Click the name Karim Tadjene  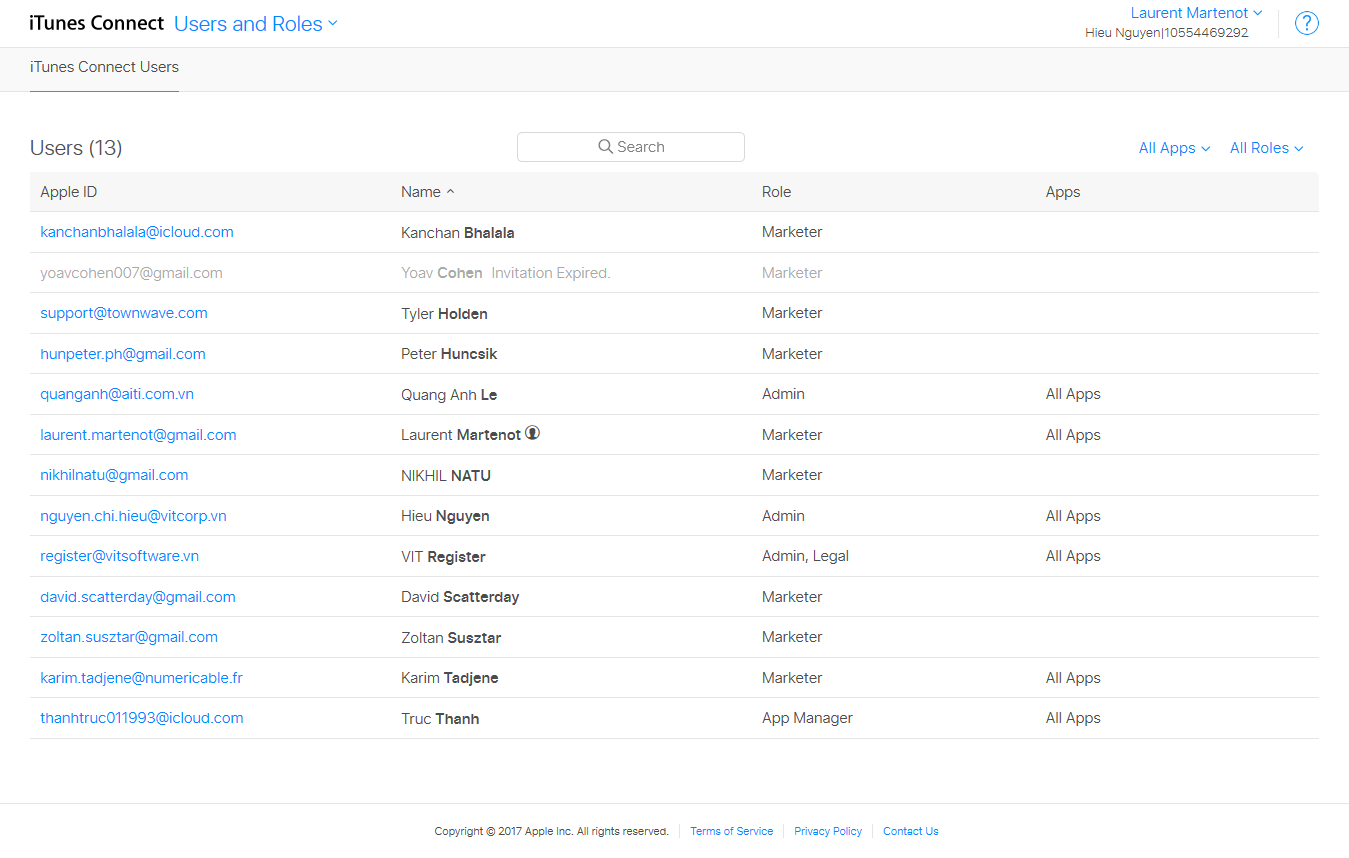pos(450,678)
